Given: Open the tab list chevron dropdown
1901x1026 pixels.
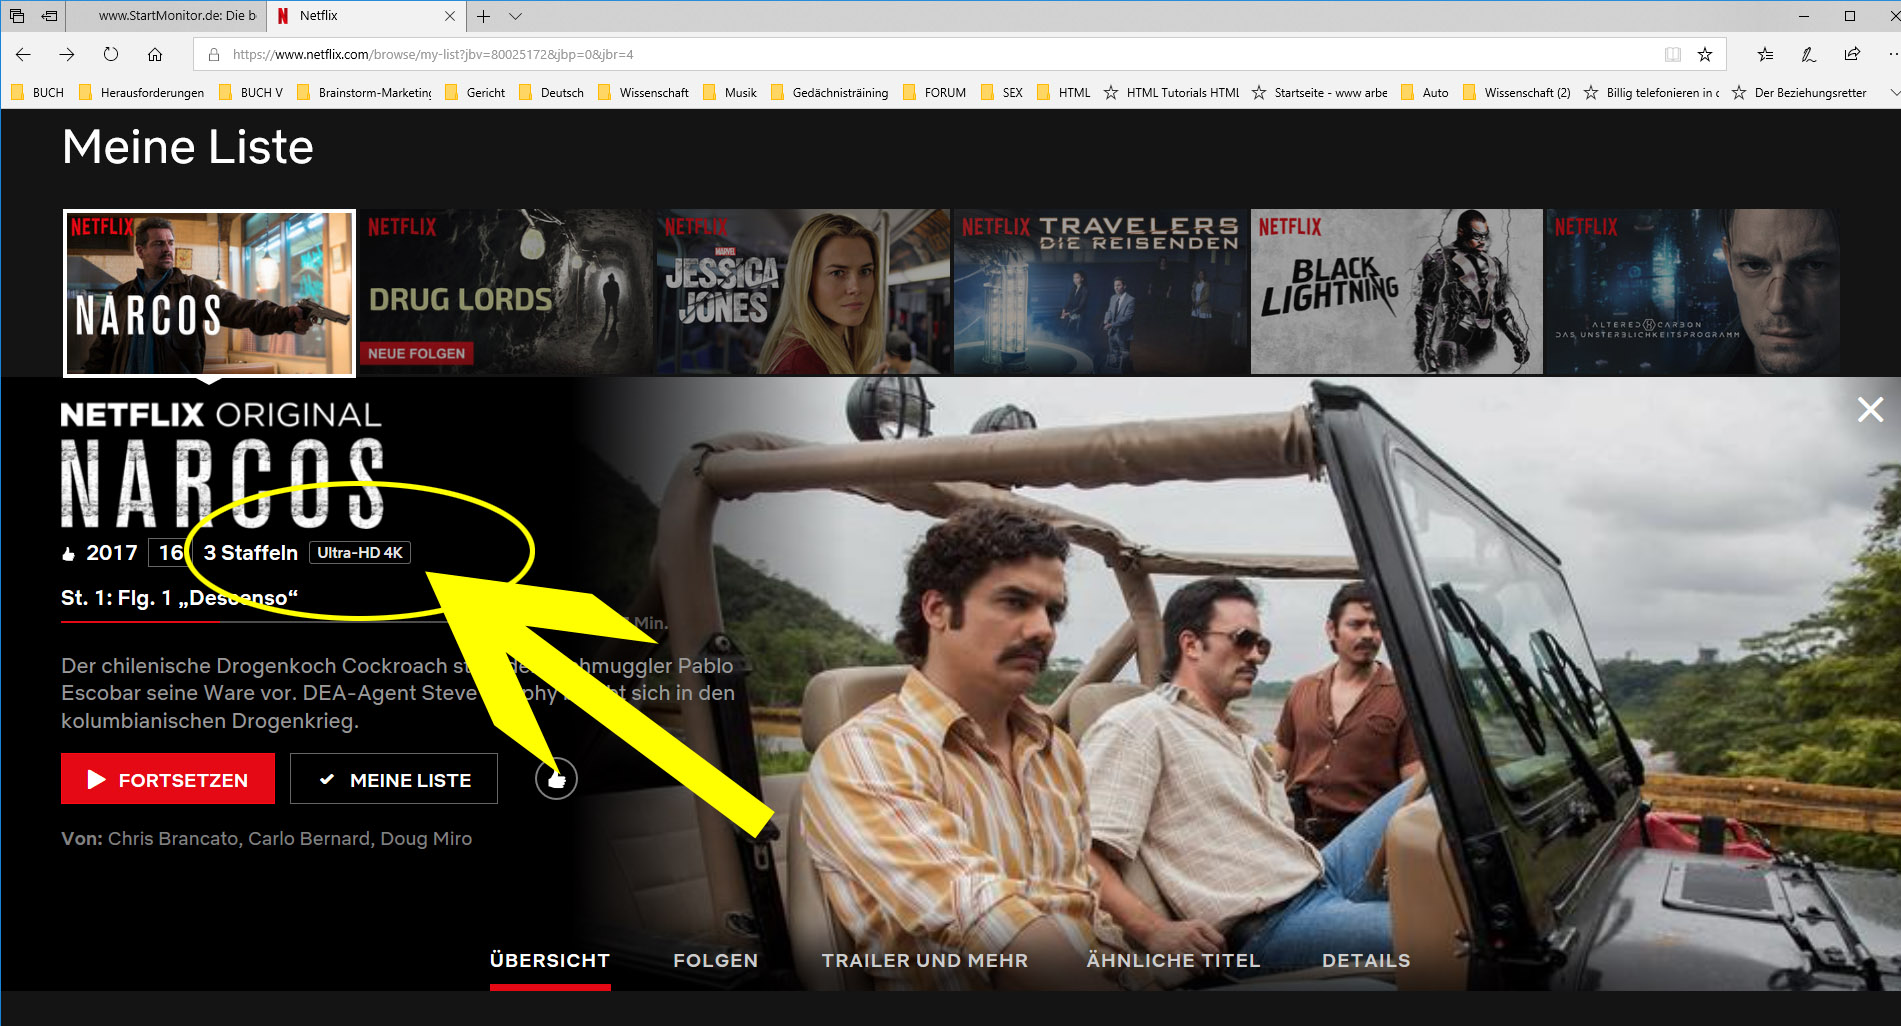Looking at the screenshot, I should coord(516,16).
